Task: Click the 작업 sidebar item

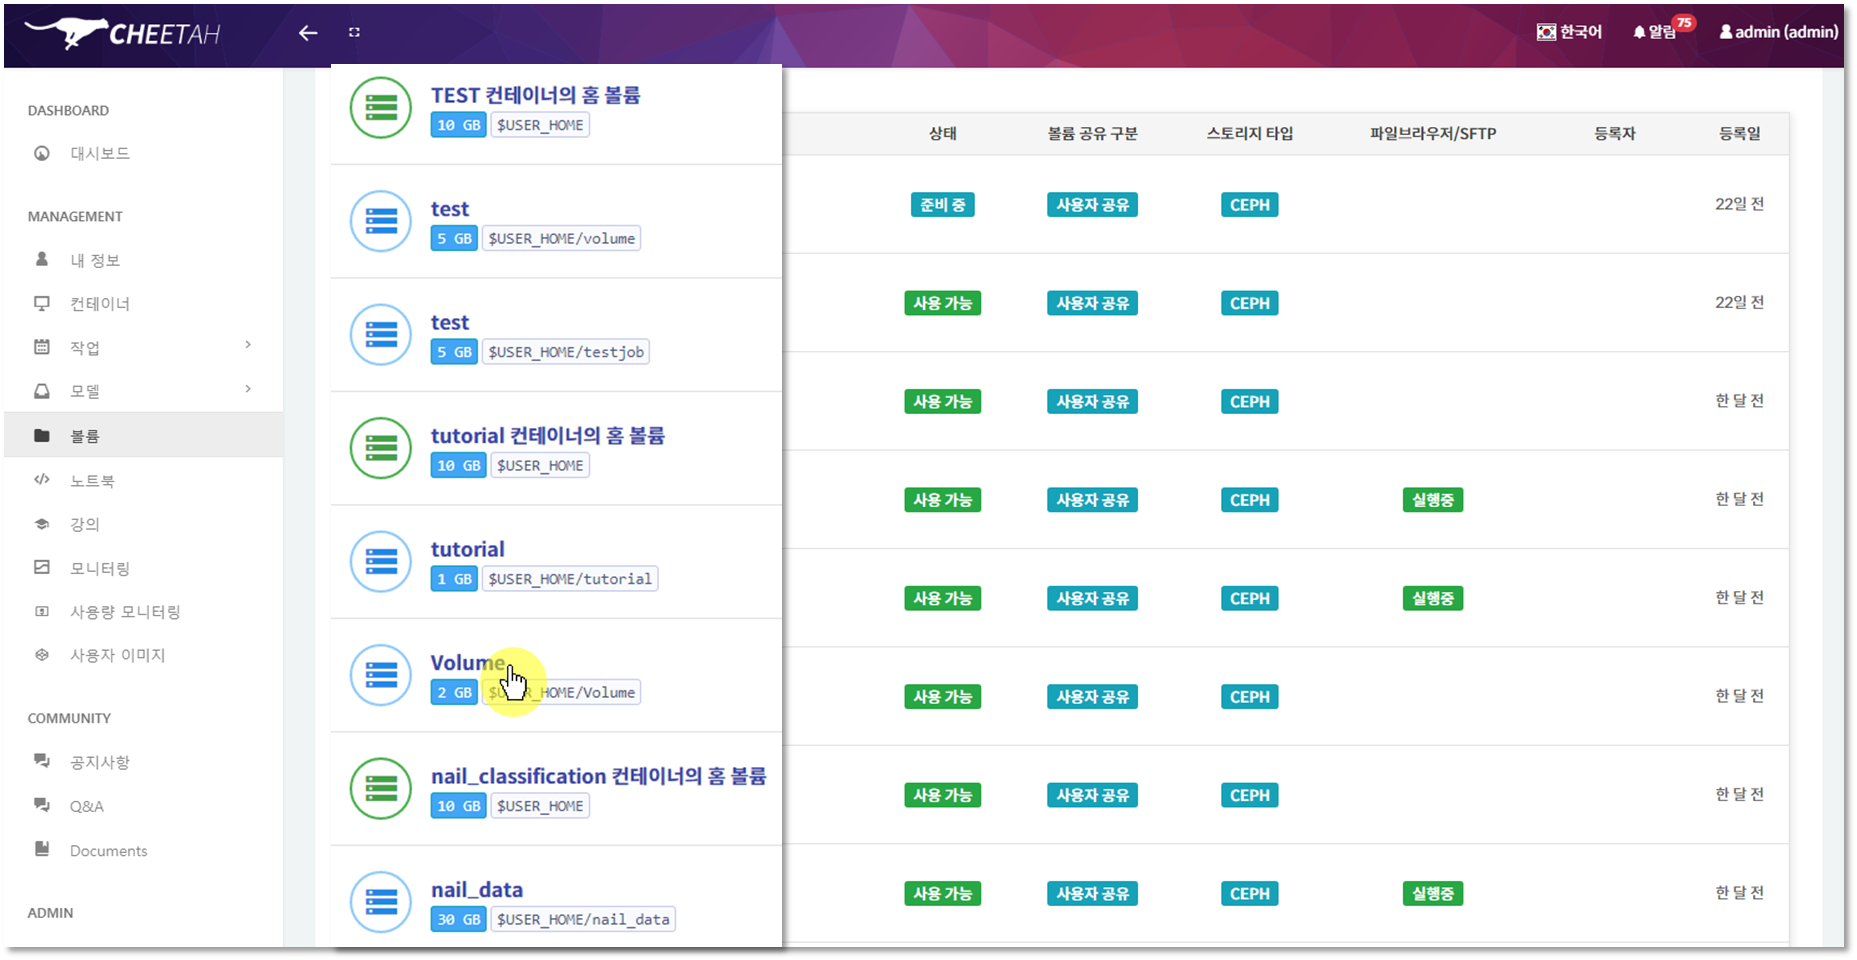Action: [85, 348]
